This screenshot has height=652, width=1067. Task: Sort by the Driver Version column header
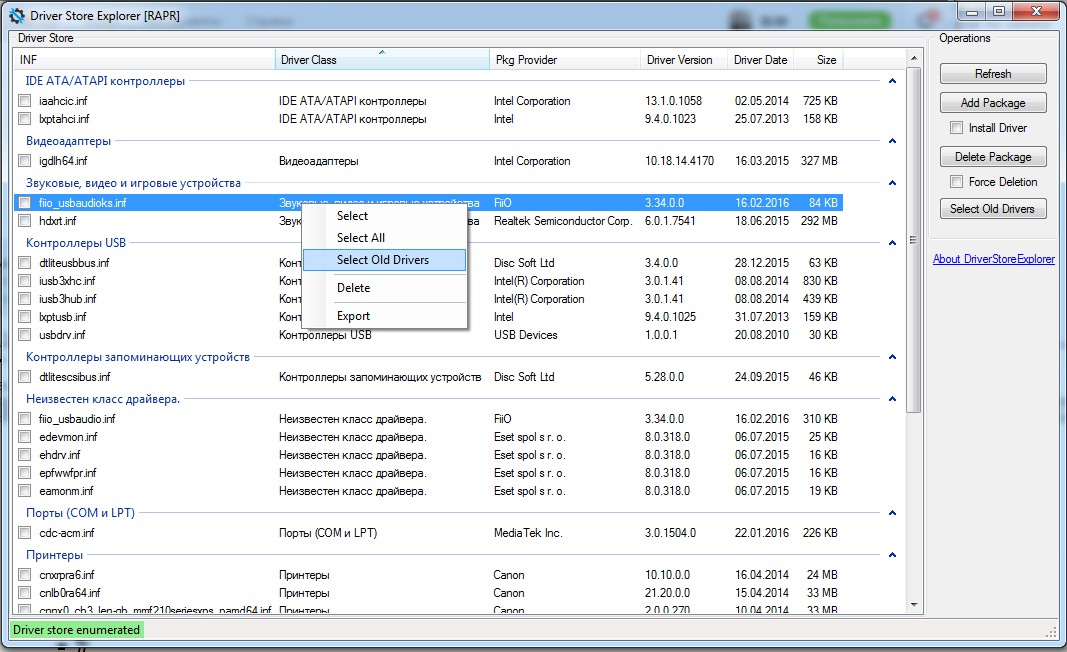[684, 60]
